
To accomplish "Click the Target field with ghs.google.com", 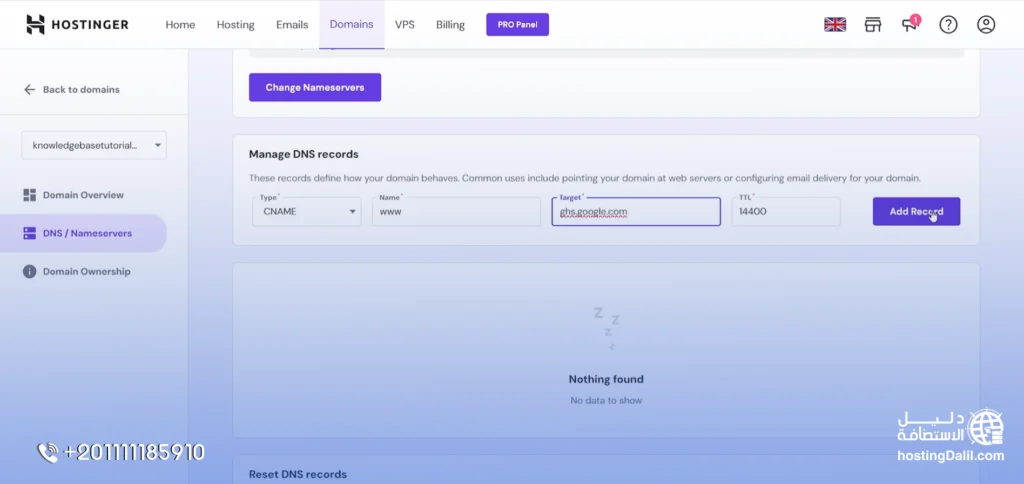I will 635,211.
